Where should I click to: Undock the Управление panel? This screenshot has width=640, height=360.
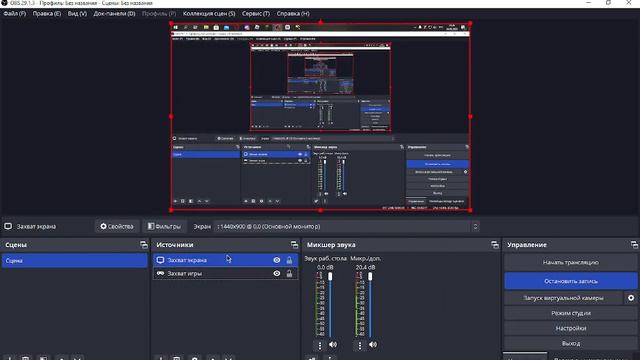(634, 245)
